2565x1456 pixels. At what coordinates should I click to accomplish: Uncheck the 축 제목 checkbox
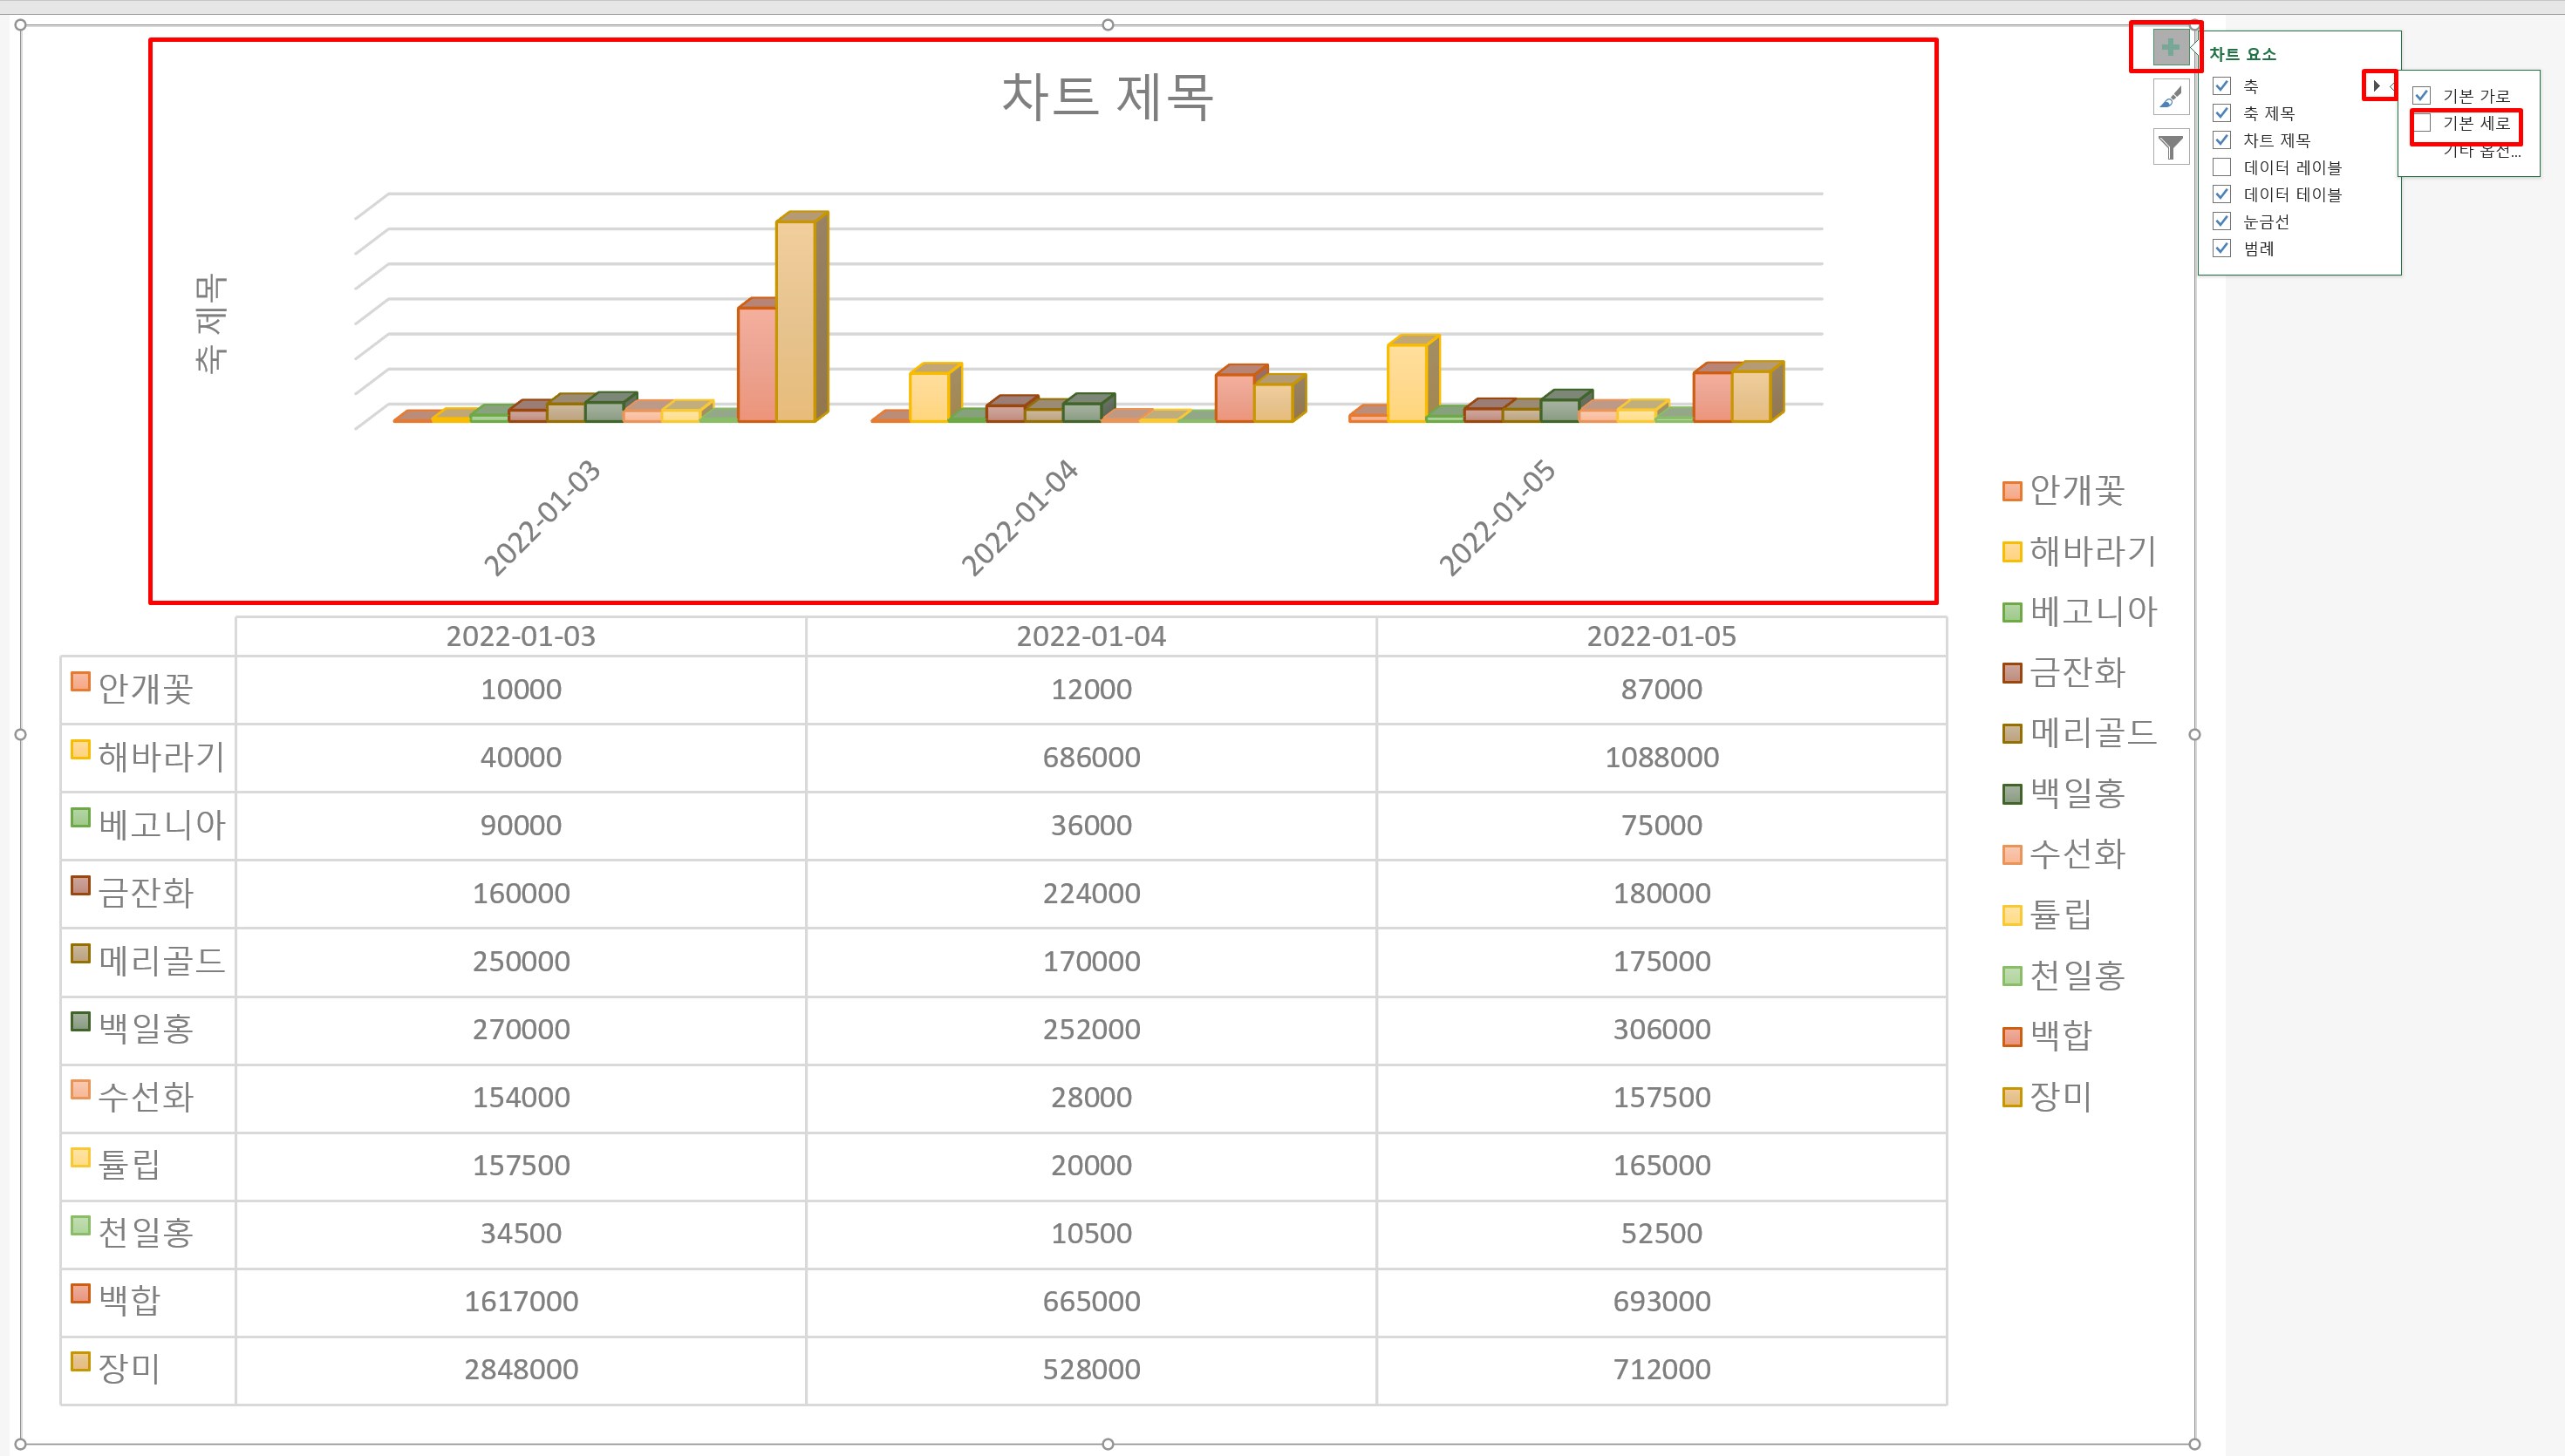(2222, 113)
